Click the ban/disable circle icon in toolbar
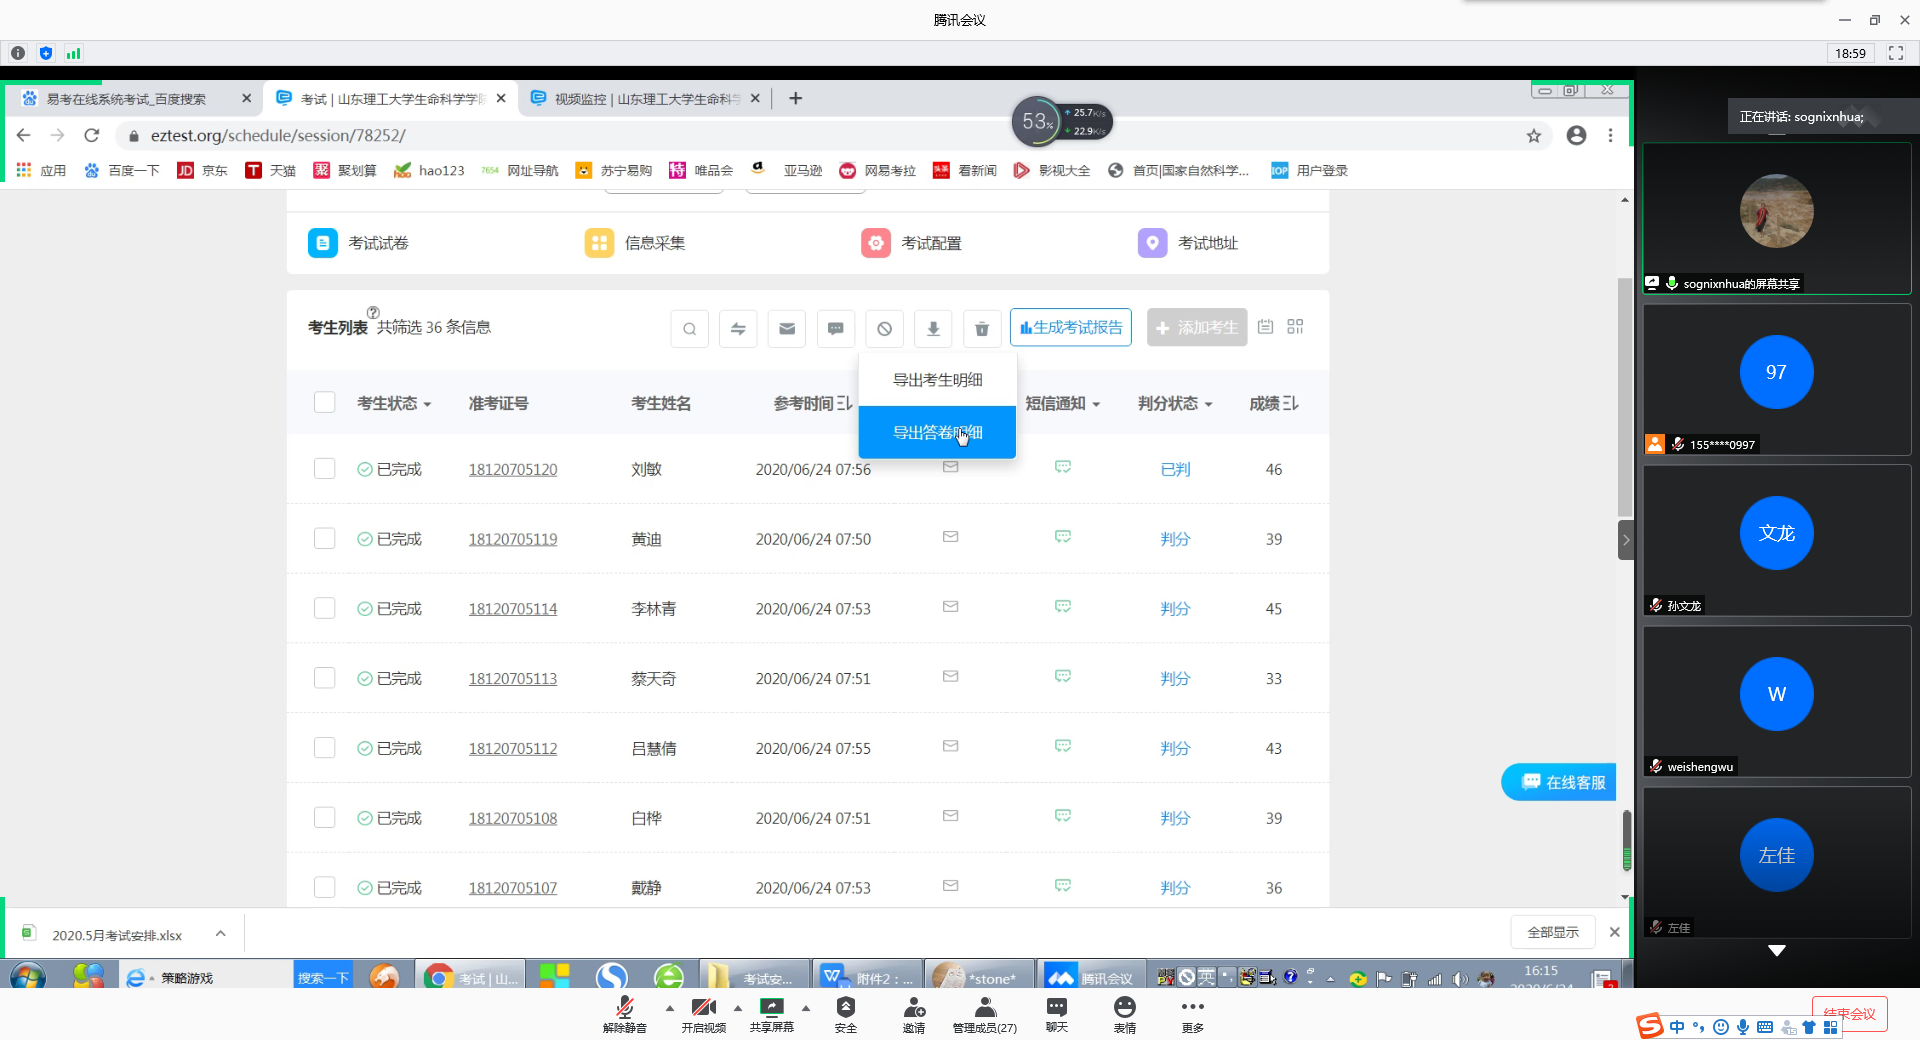Screen dimensions: 1920x1040 [884, 328]
